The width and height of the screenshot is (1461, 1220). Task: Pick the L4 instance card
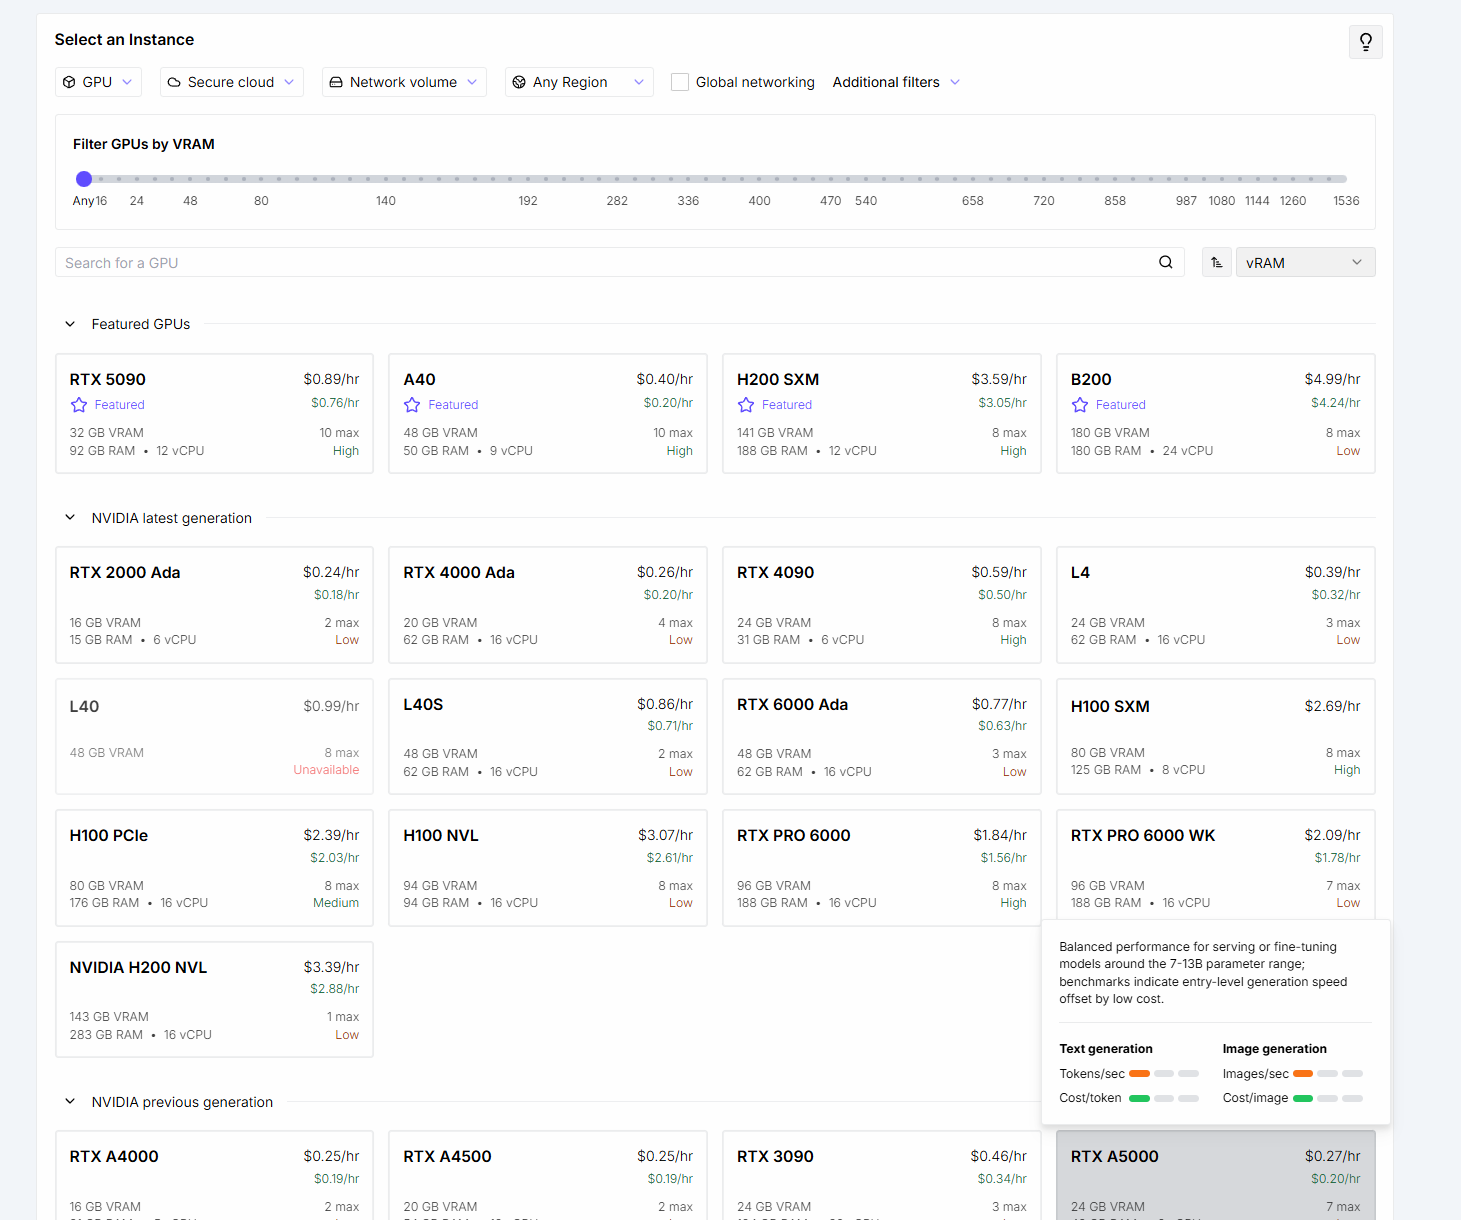pyautogui.click(x=1216, y=605)
